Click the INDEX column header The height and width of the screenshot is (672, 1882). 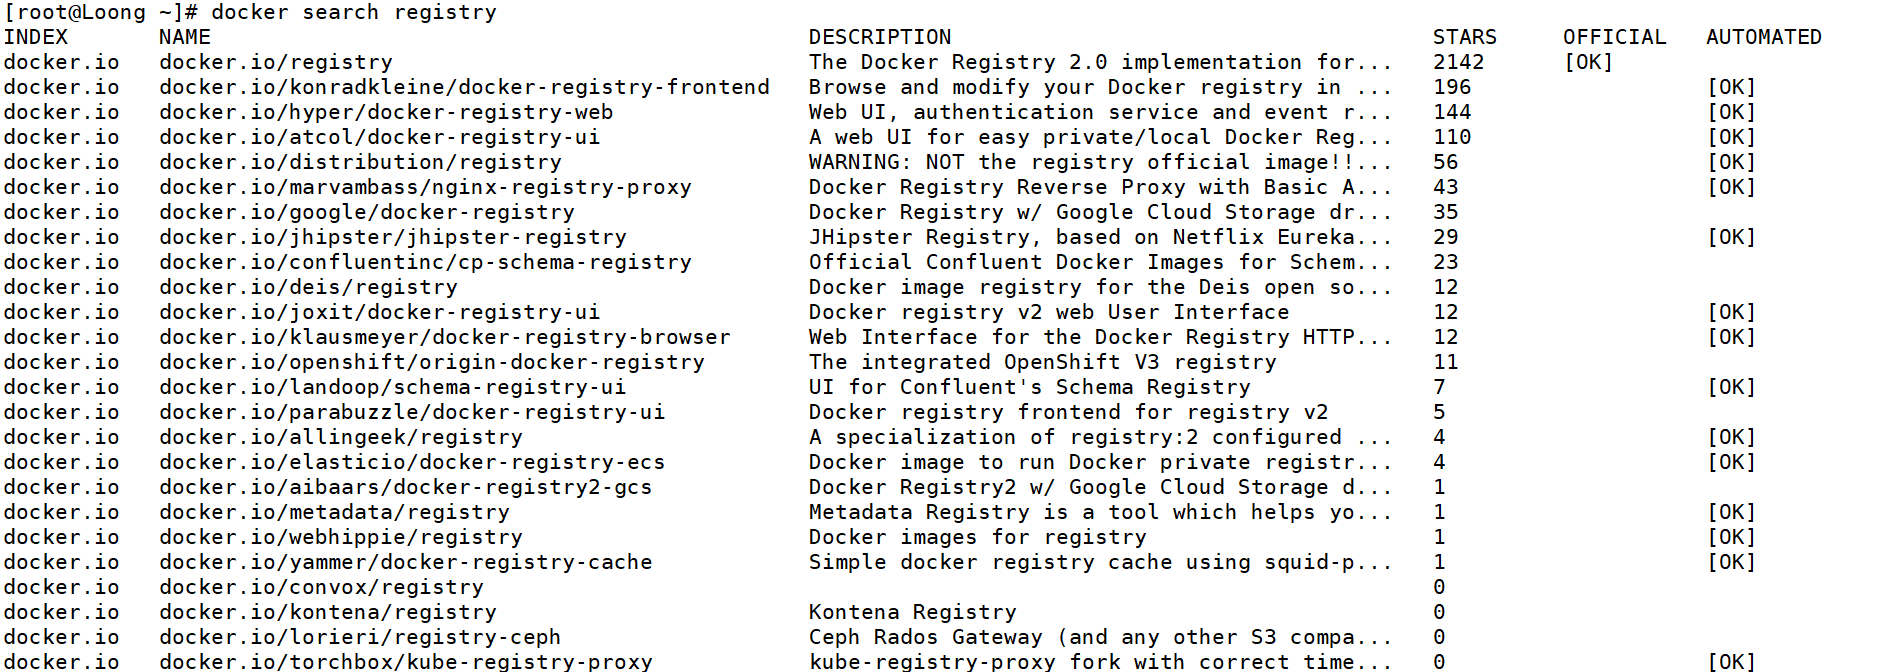coord(36,37)
